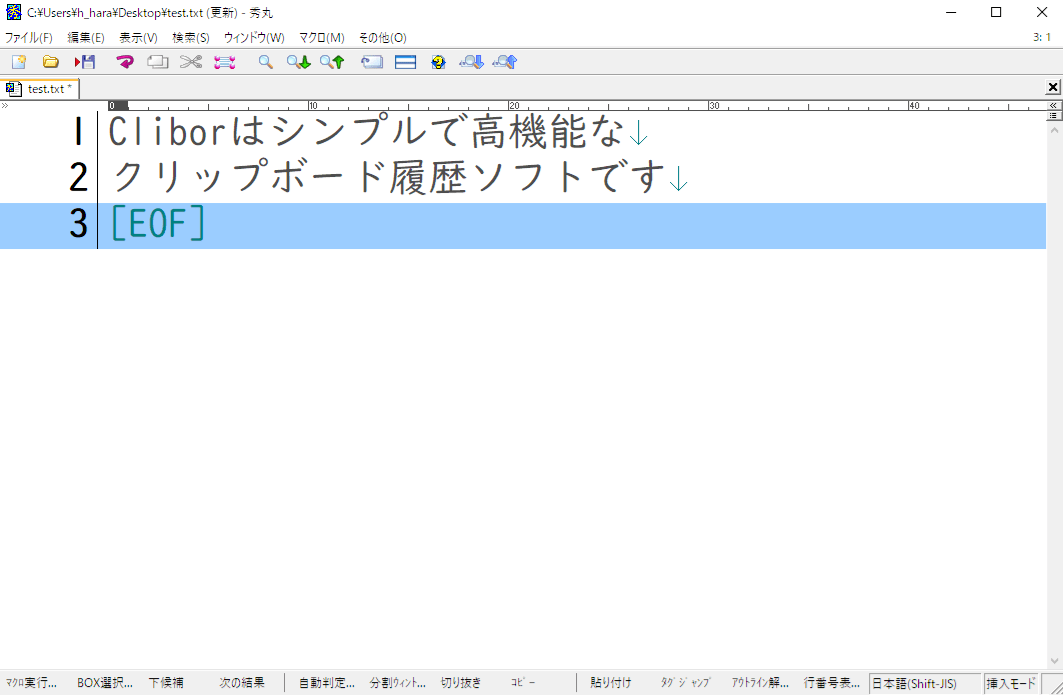Open the 表示(V) menu
1063x695 pixels.
138,38
